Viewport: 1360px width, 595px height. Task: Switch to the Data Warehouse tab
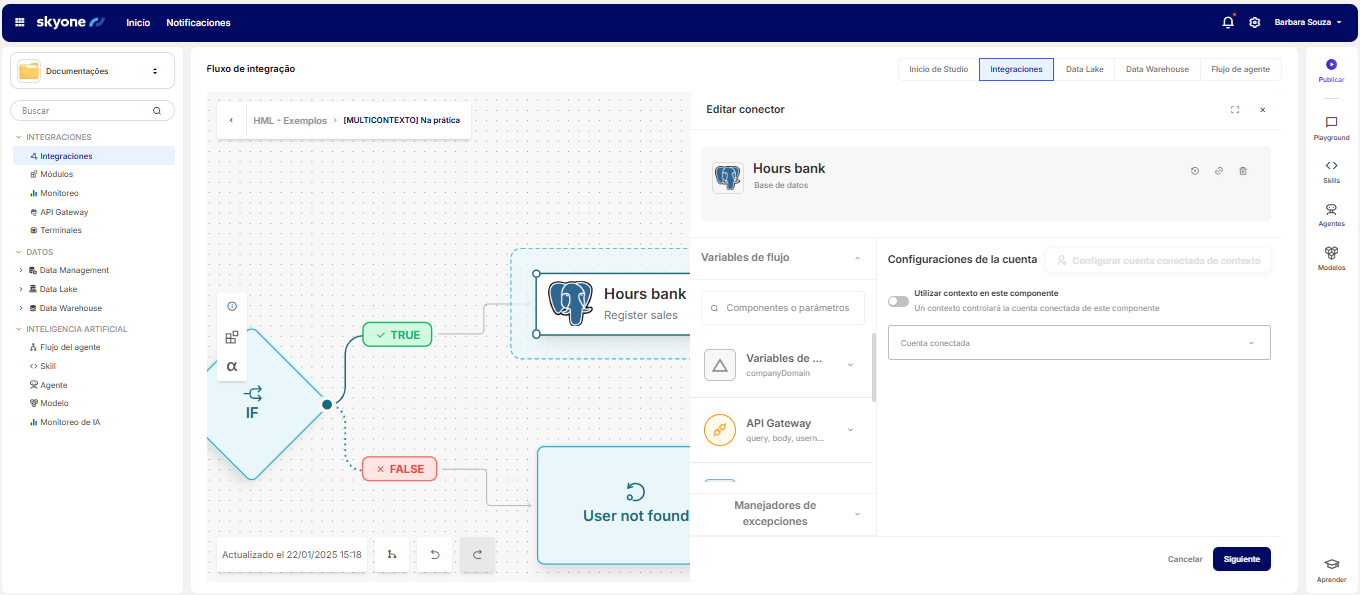tap(1157, 69)
